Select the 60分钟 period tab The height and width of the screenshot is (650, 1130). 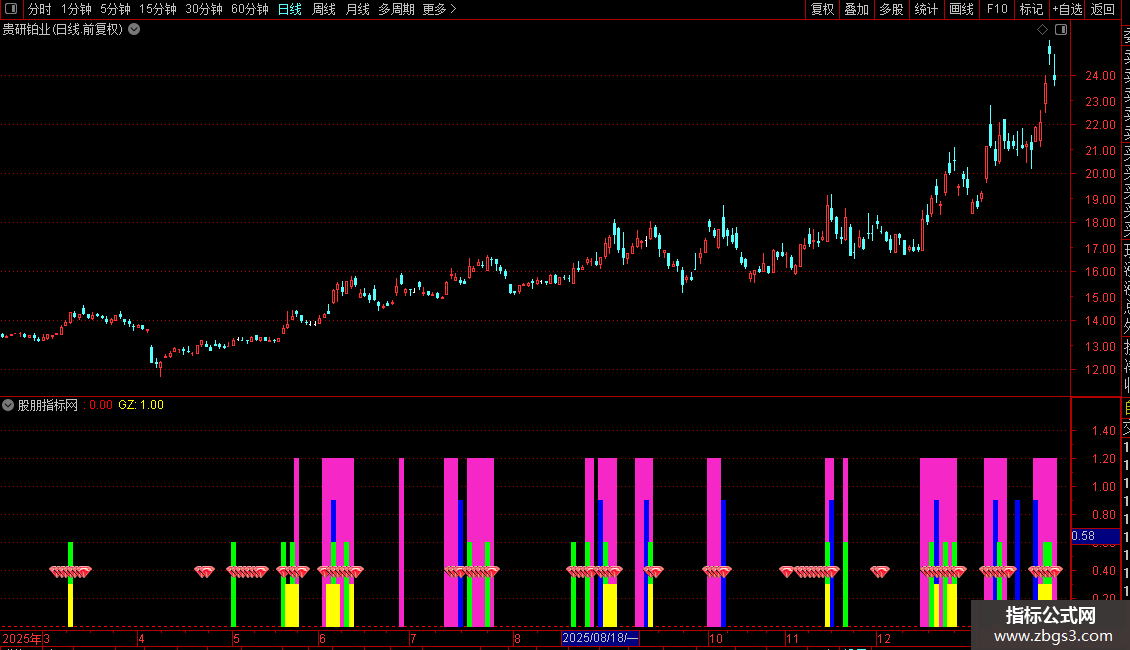click(x=250, y=9)
